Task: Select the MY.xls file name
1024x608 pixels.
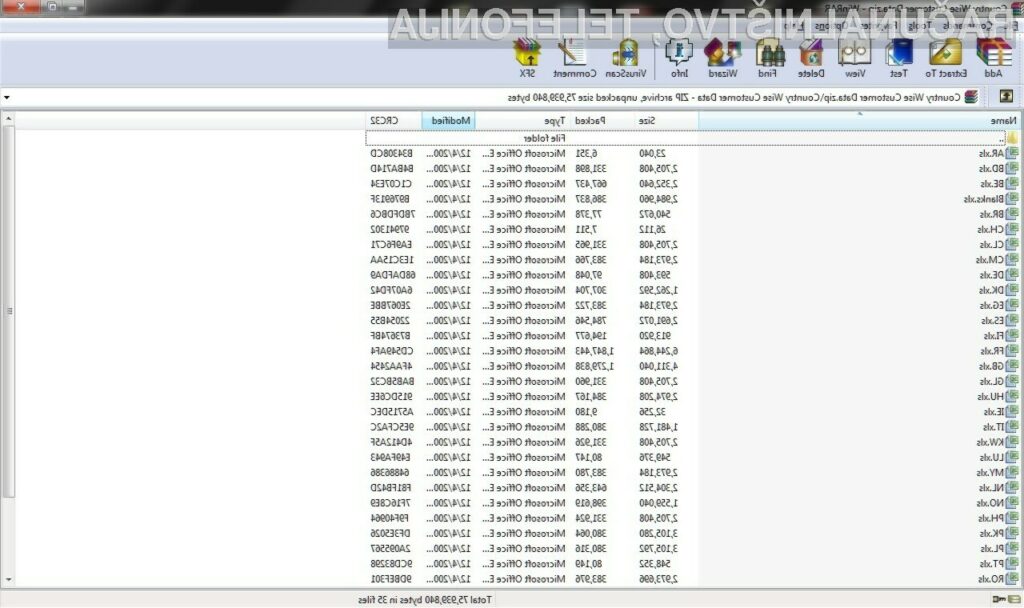Action: [x=990, y=473]
